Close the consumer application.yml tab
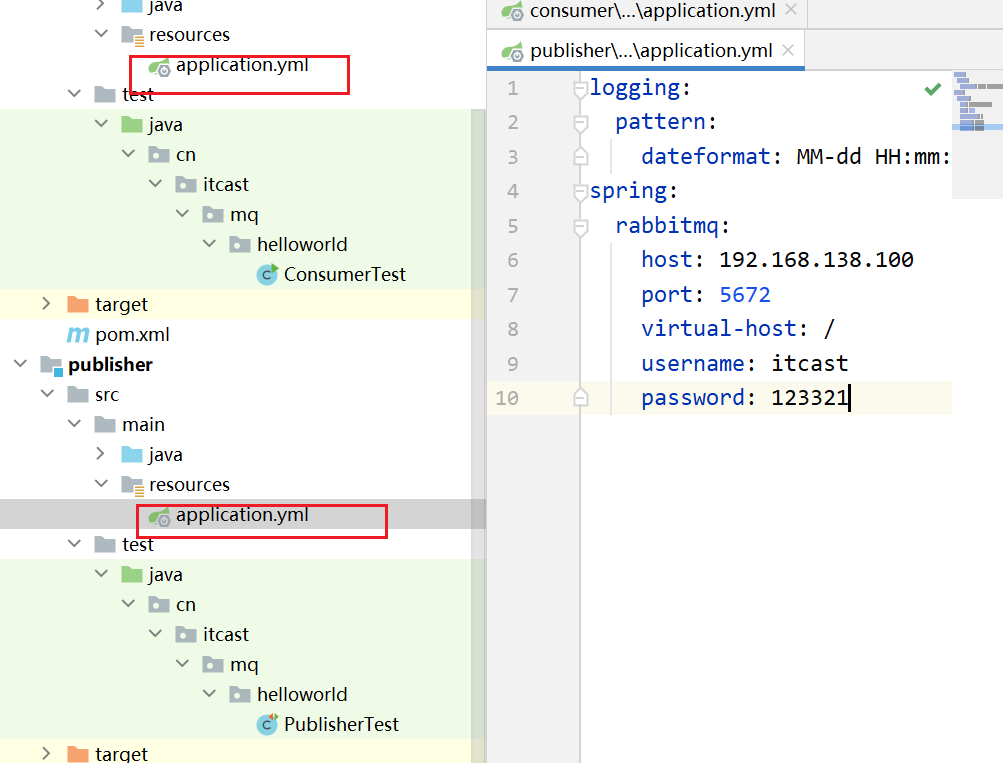This screenshot has width=1003, height=763. tap(791, 10)
